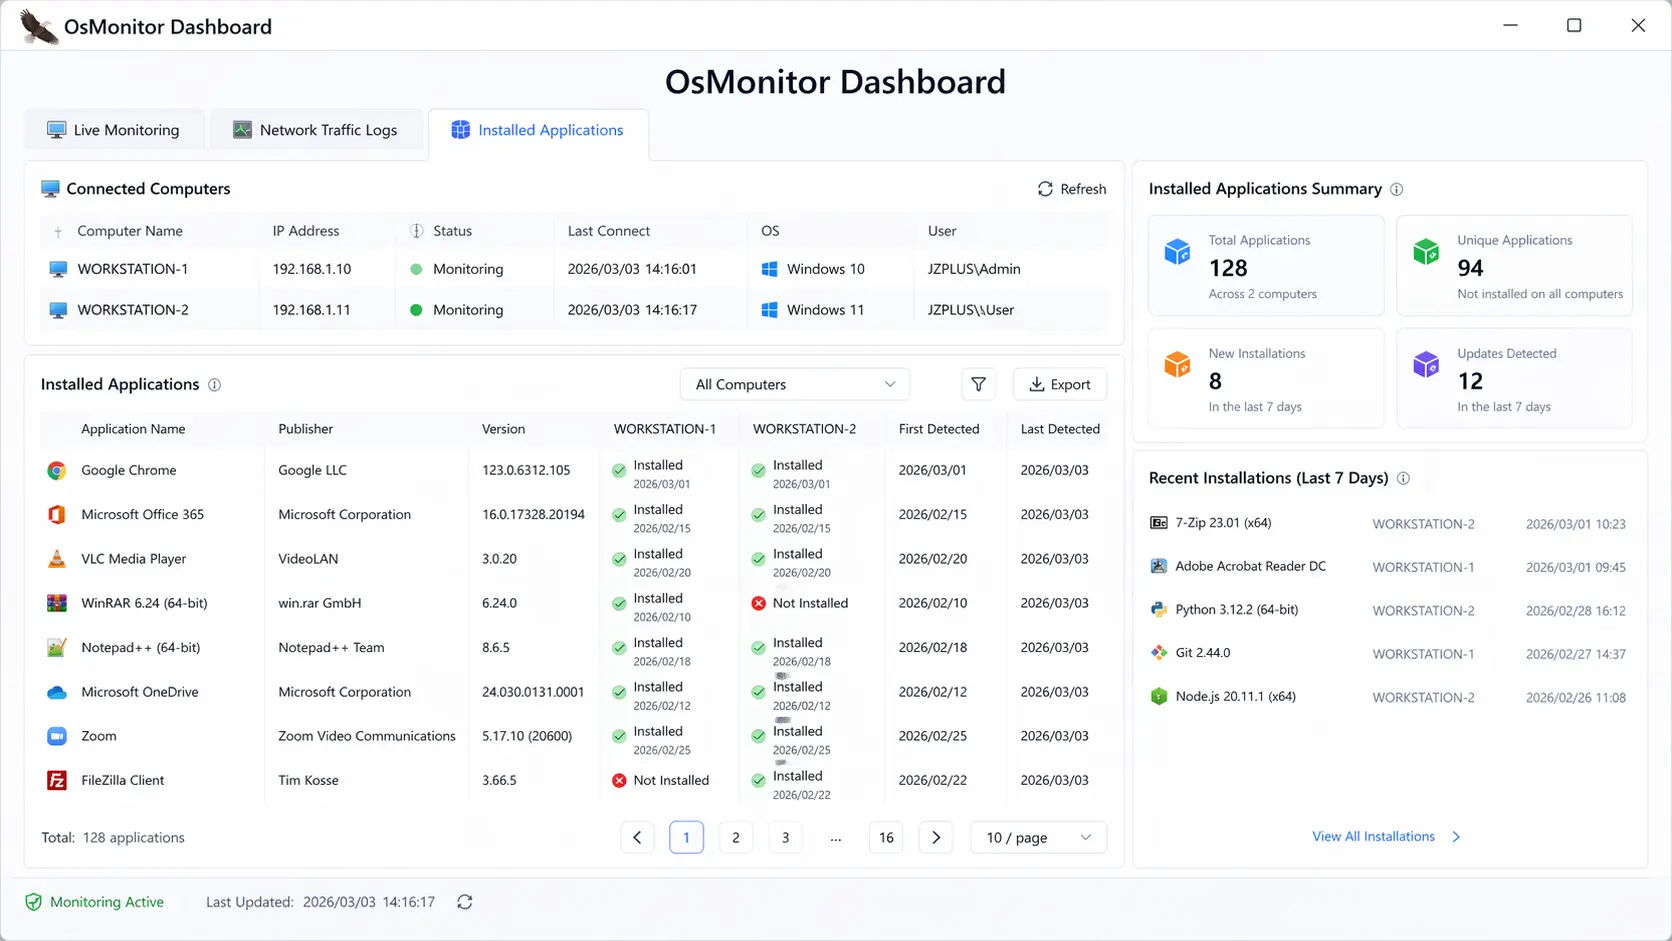
Task: Open the filter funnel button
Action: point(978,384)
